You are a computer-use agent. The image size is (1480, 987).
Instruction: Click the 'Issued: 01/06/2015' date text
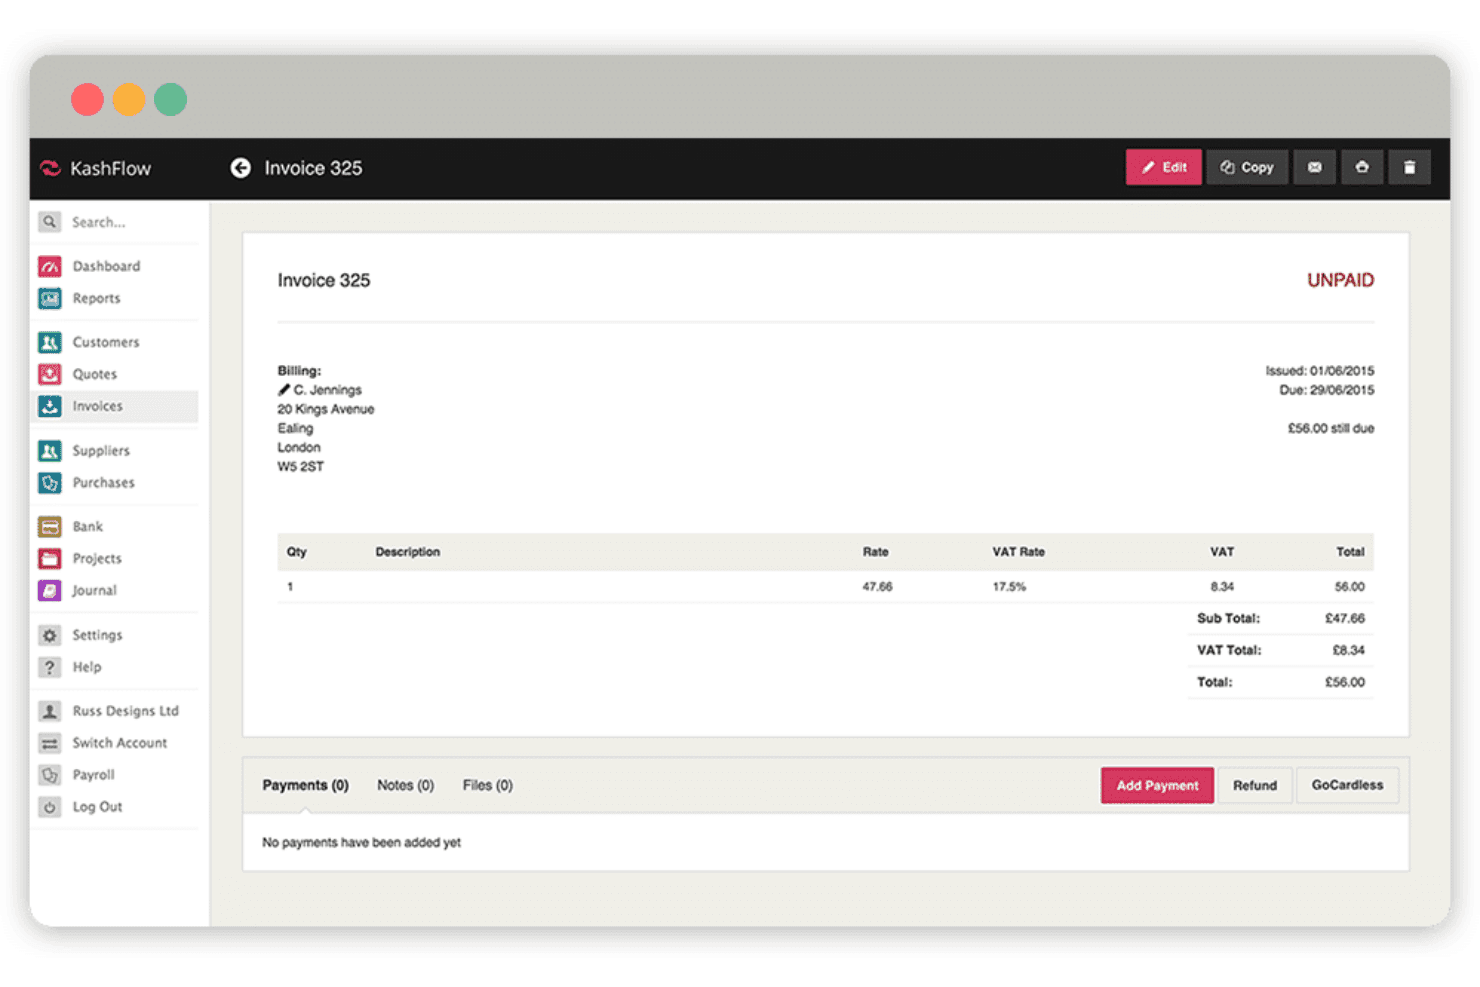click(1320, 371)
